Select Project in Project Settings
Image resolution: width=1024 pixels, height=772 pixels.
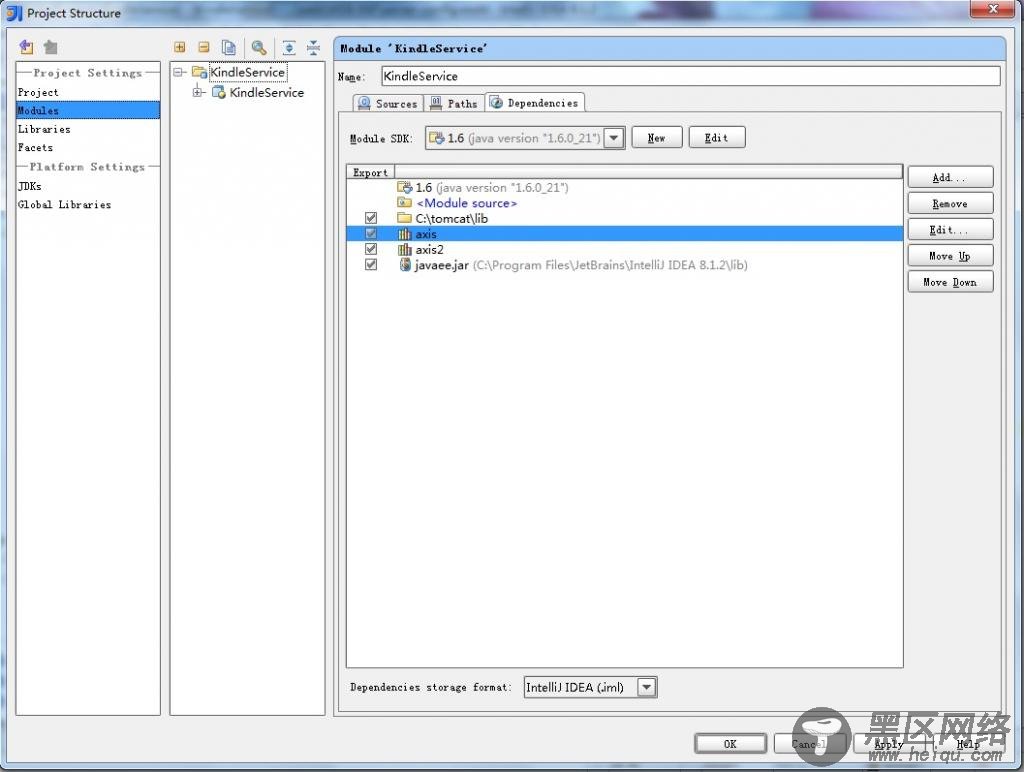(88, 92)
